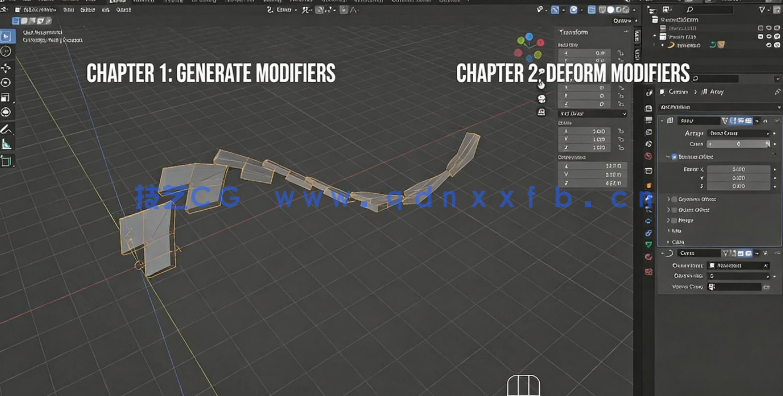Enable Constant Offset checkbox

[675, 199]
